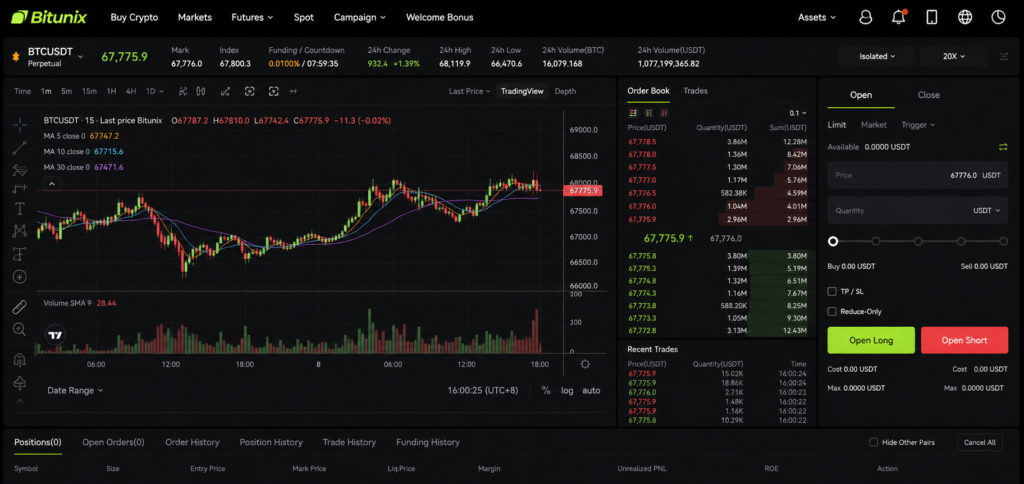Enable the Reduce-Only checkbox

coord(831,312)
